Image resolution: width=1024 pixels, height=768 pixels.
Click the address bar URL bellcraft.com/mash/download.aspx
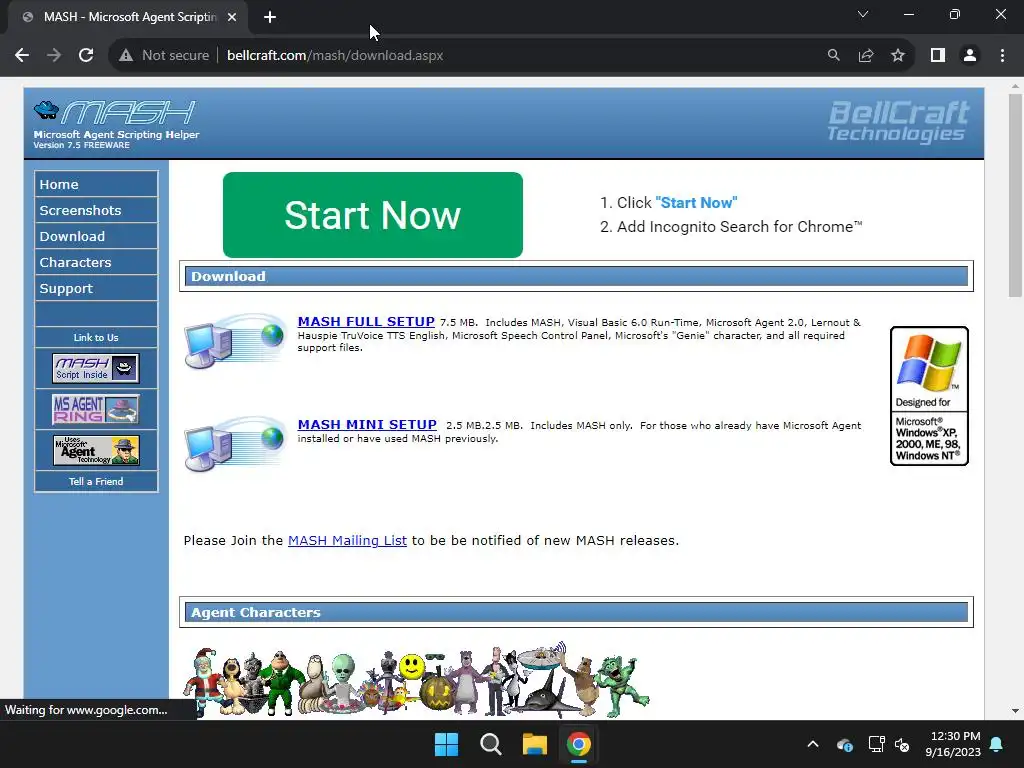pos(335,56)
